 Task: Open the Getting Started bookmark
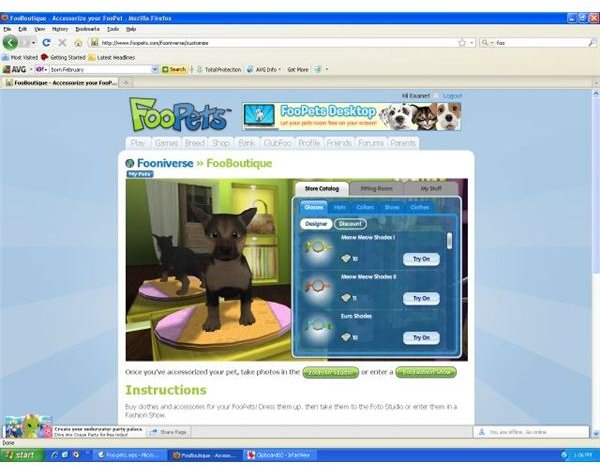click(63, 57)
